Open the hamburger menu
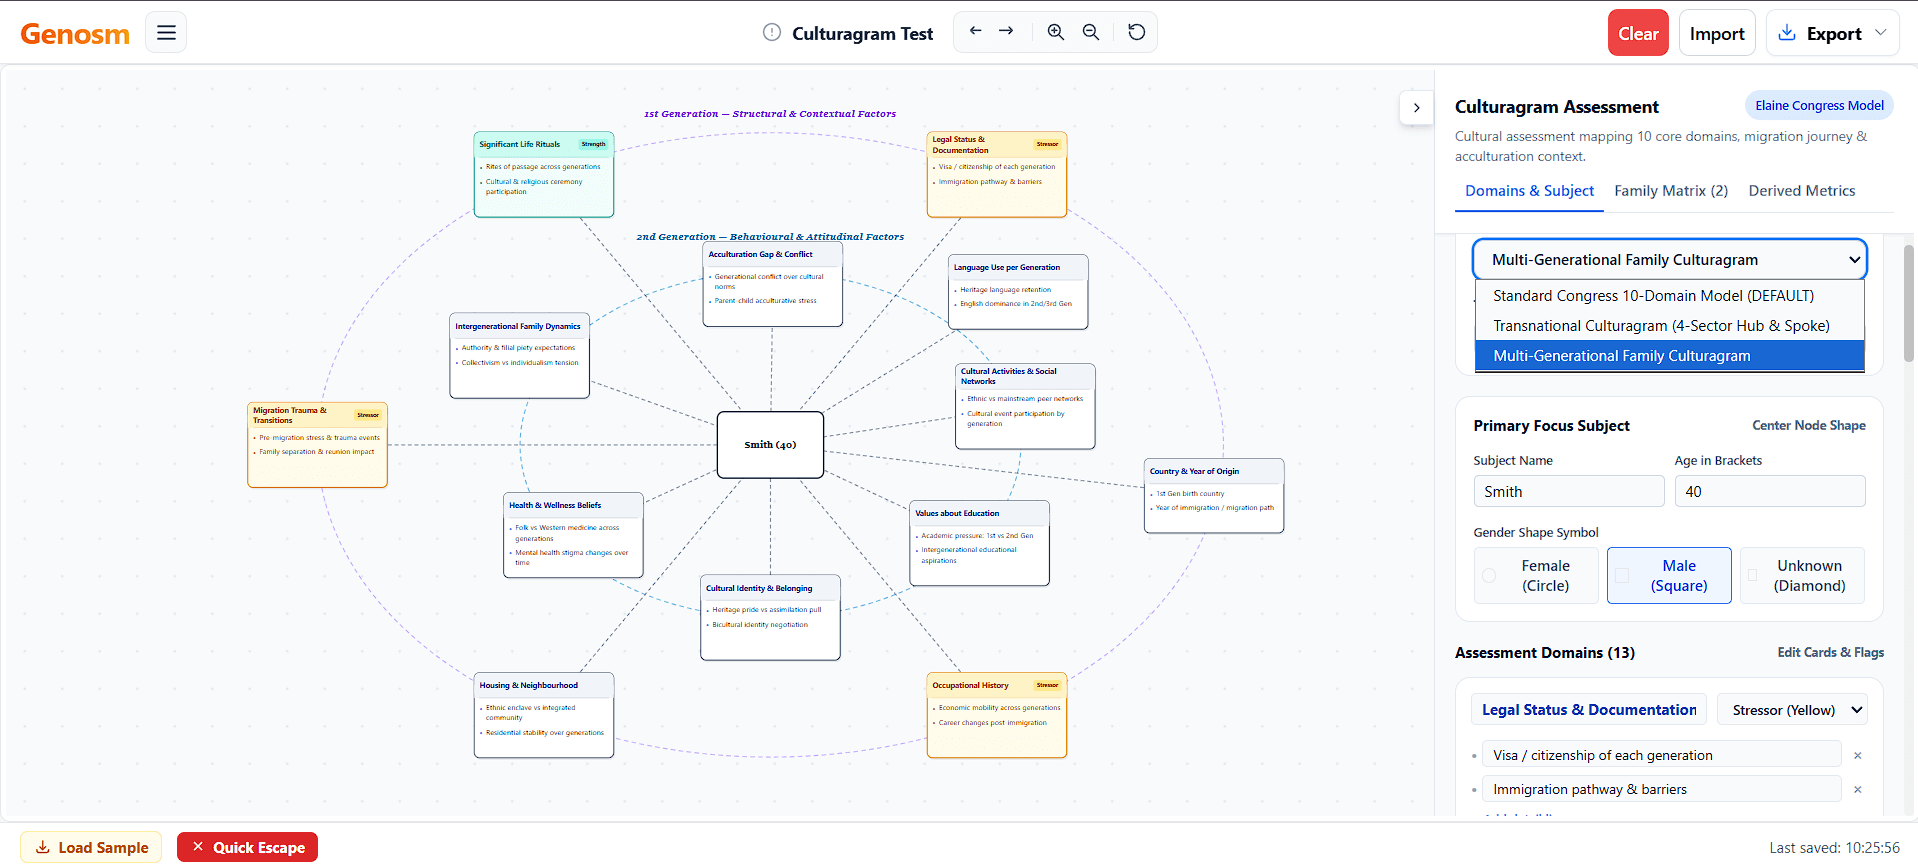Screen dimensions: 1918x867 tap(166, 32)
